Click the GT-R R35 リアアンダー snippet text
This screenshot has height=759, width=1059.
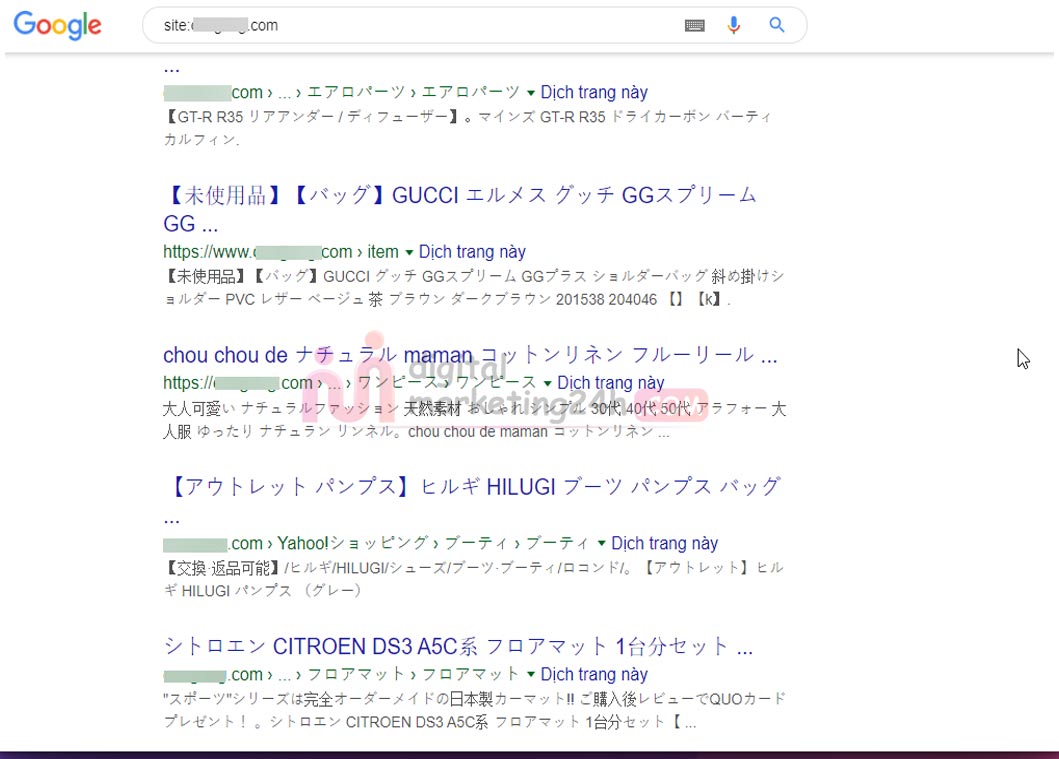pyautogui.click(x=467, y=128)
